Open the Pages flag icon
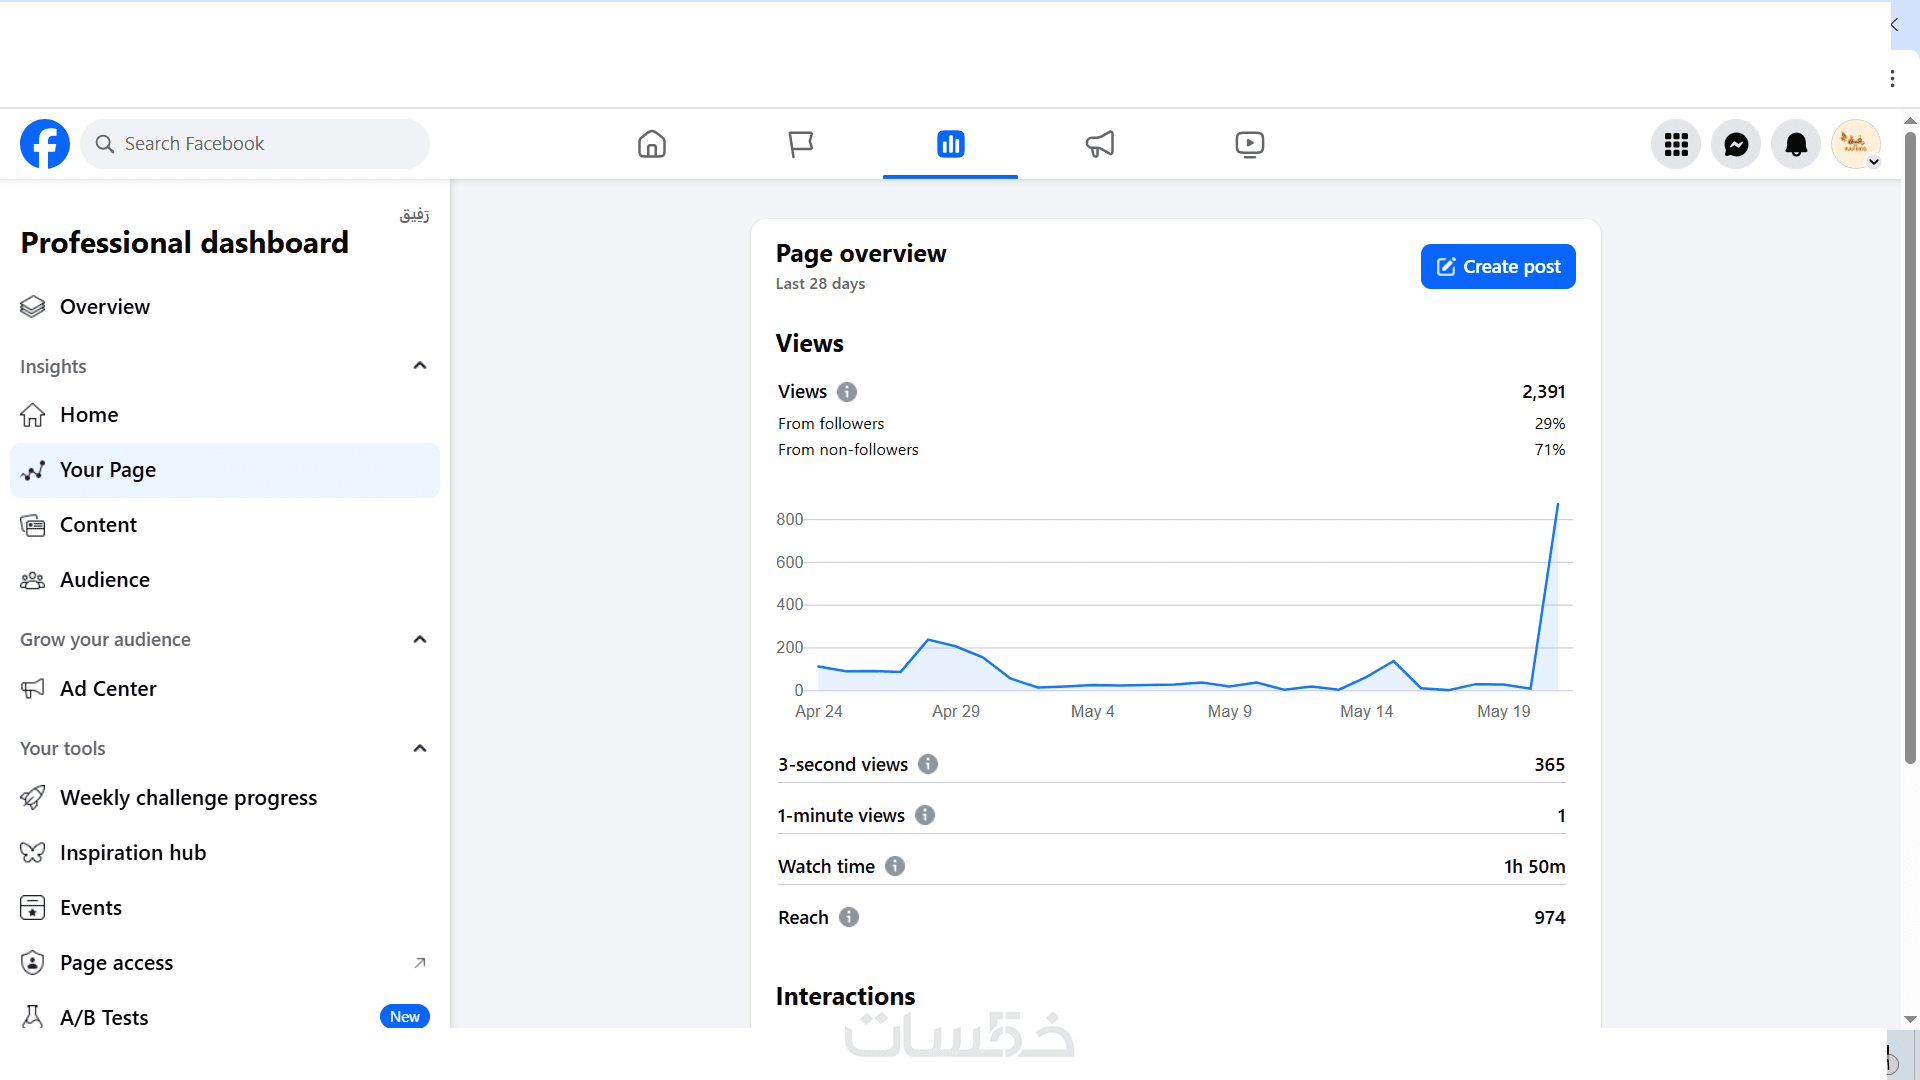This screenshot has height=1080, width=1920. coord(800,144)
